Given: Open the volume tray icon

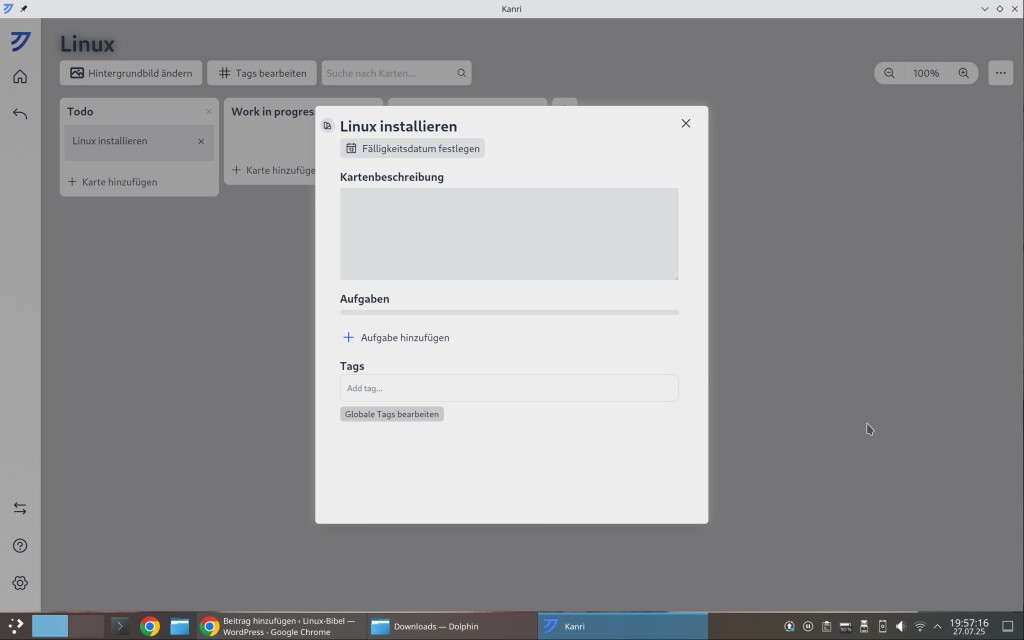Looking at the screenshot, I should (x=901, y=626).
